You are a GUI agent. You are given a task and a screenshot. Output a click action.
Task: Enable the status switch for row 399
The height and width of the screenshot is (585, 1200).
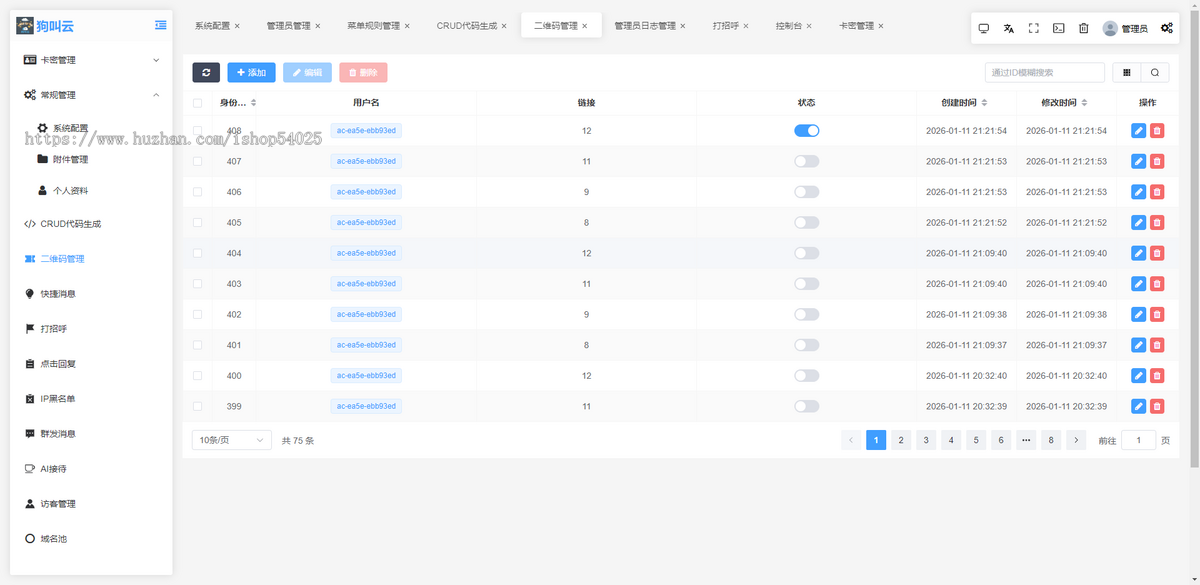(807, 406)
